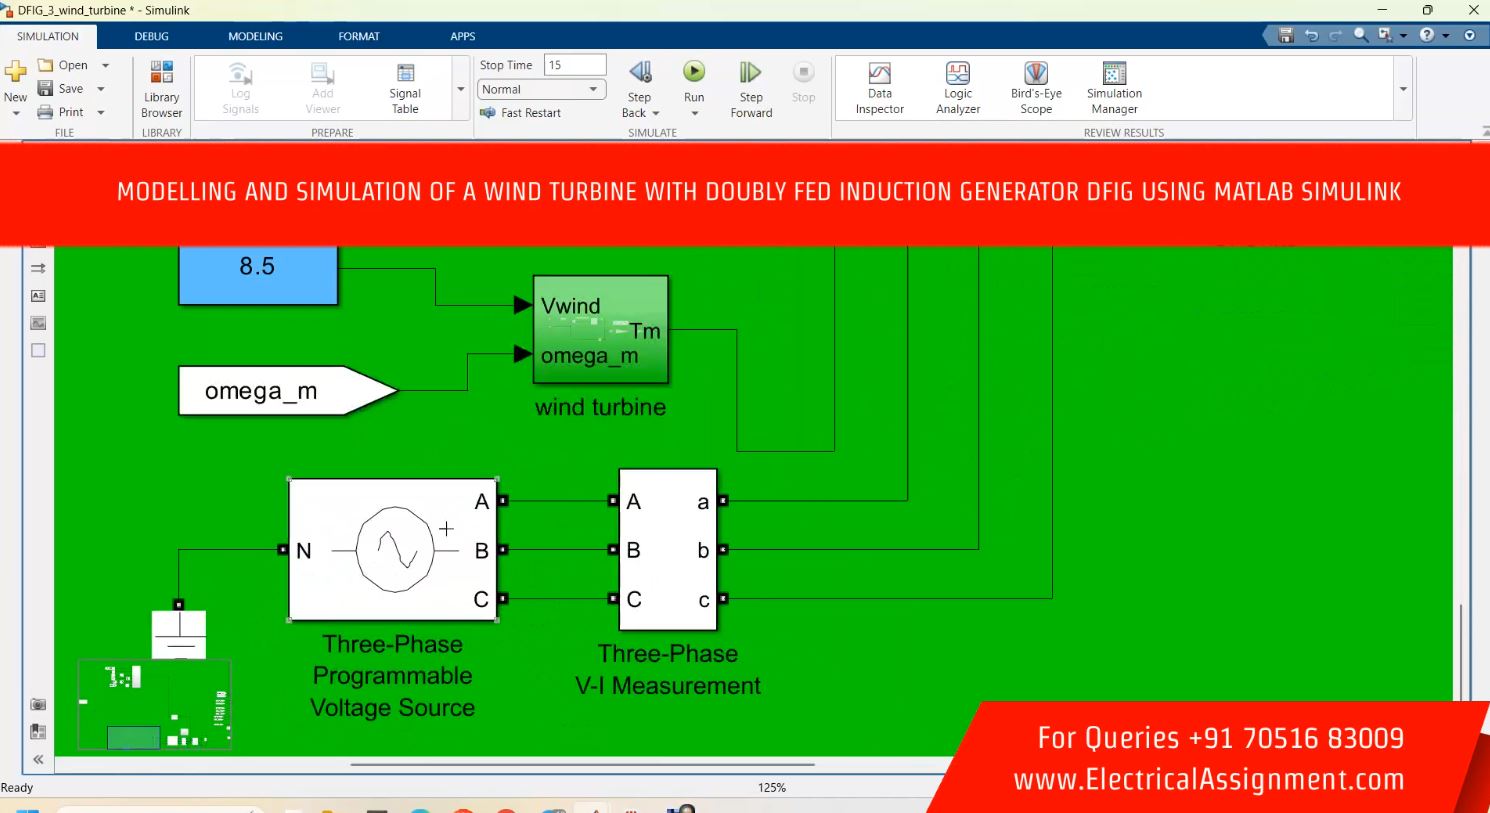Click the horizontal canvas scrollbar

[582, 765]
